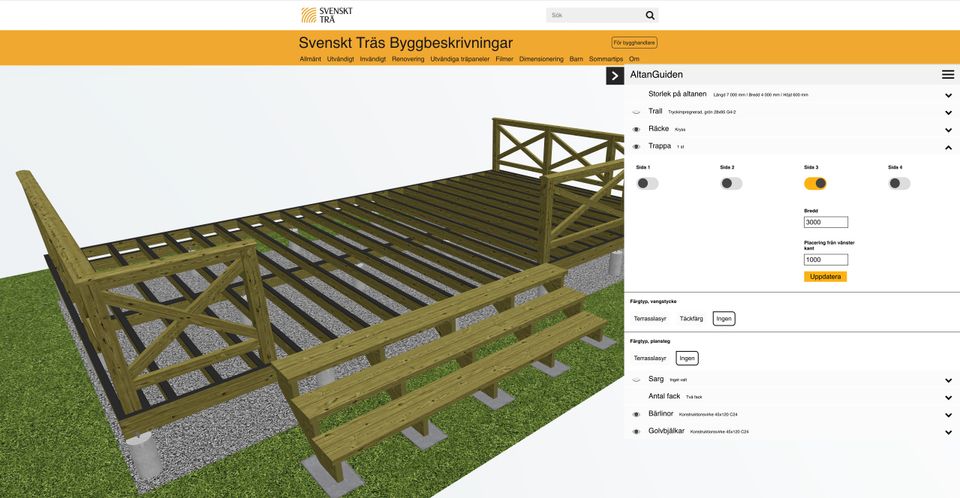Expand the Antal fack section chevron
Screen dimensions: 960x498
(x=948, y=398)
